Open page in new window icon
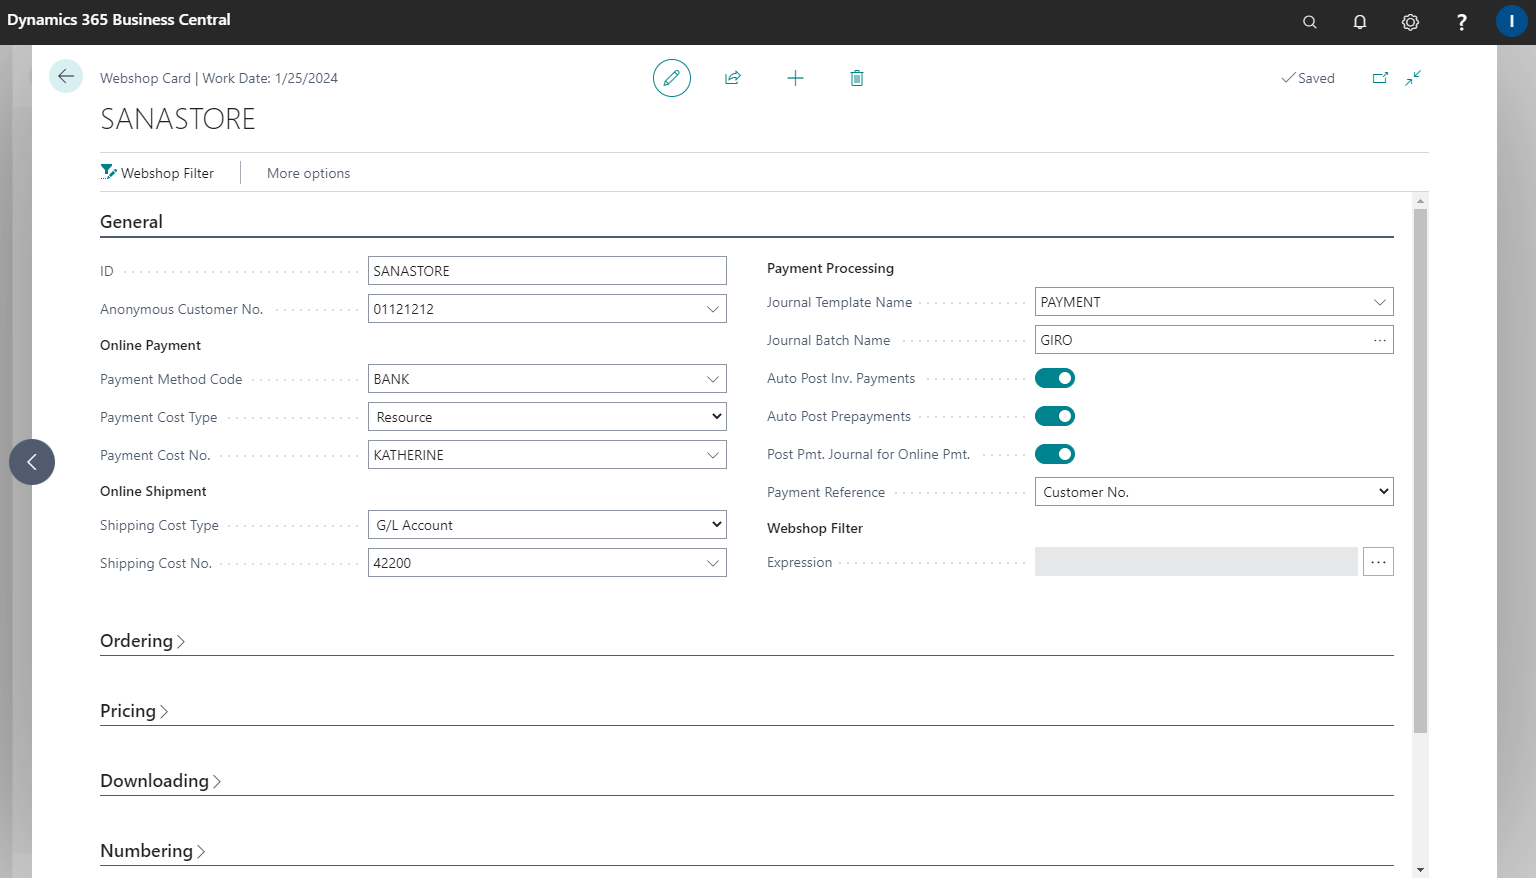 pyautogui.click(x=1380, y=78)
